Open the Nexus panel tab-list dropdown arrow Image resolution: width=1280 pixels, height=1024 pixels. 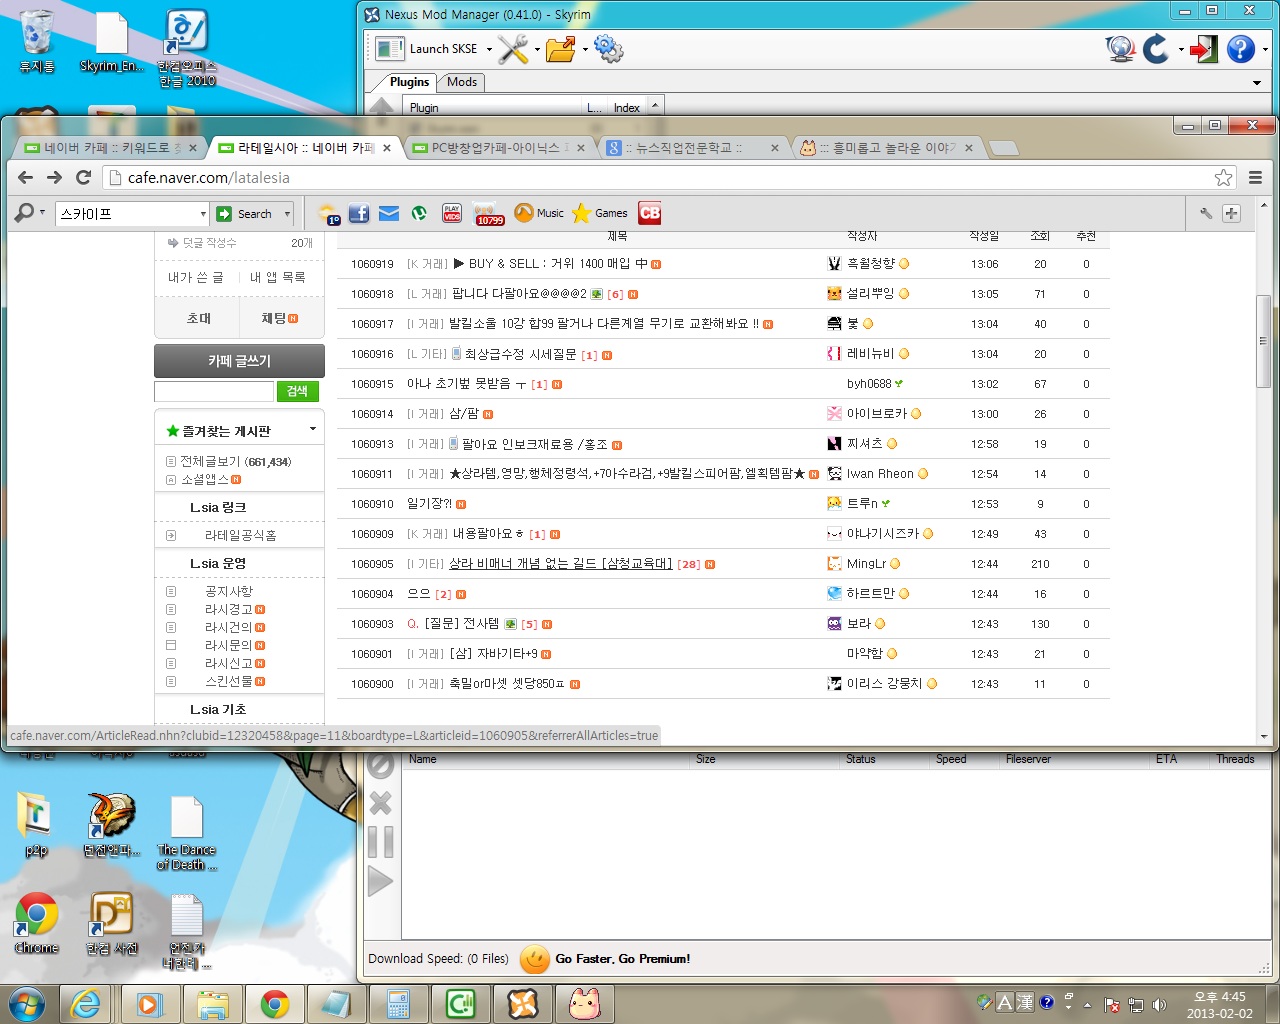pyautogui.click(x=1257, y=83)
